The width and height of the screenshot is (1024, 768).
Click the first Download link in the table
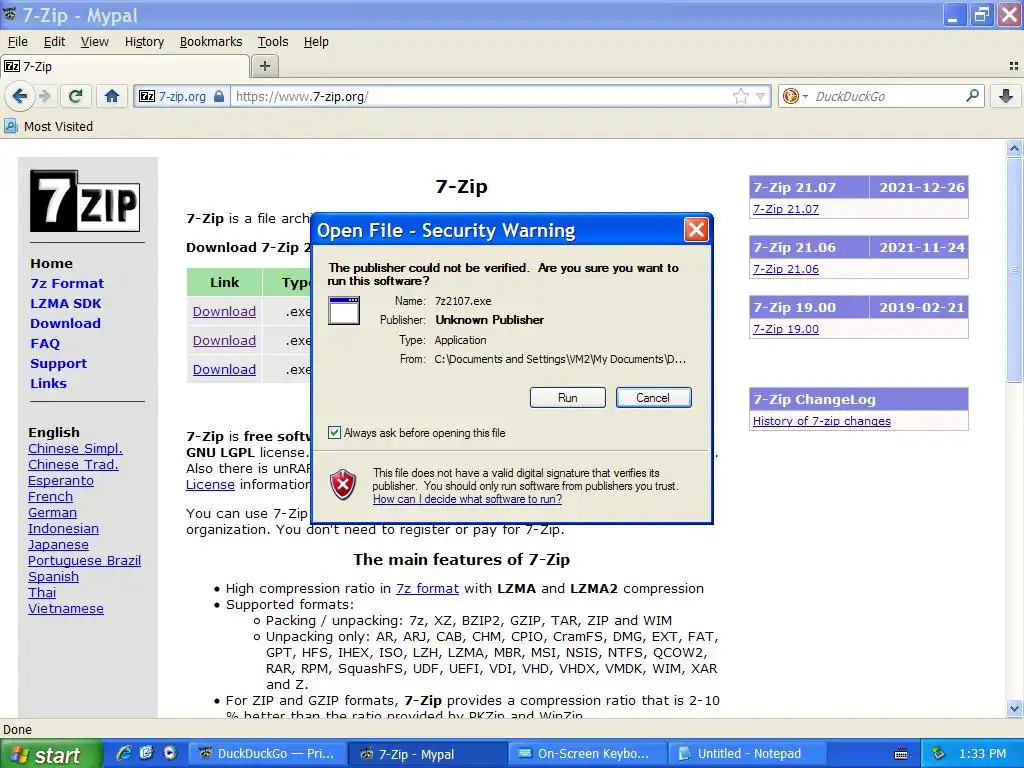click(224, 312)
